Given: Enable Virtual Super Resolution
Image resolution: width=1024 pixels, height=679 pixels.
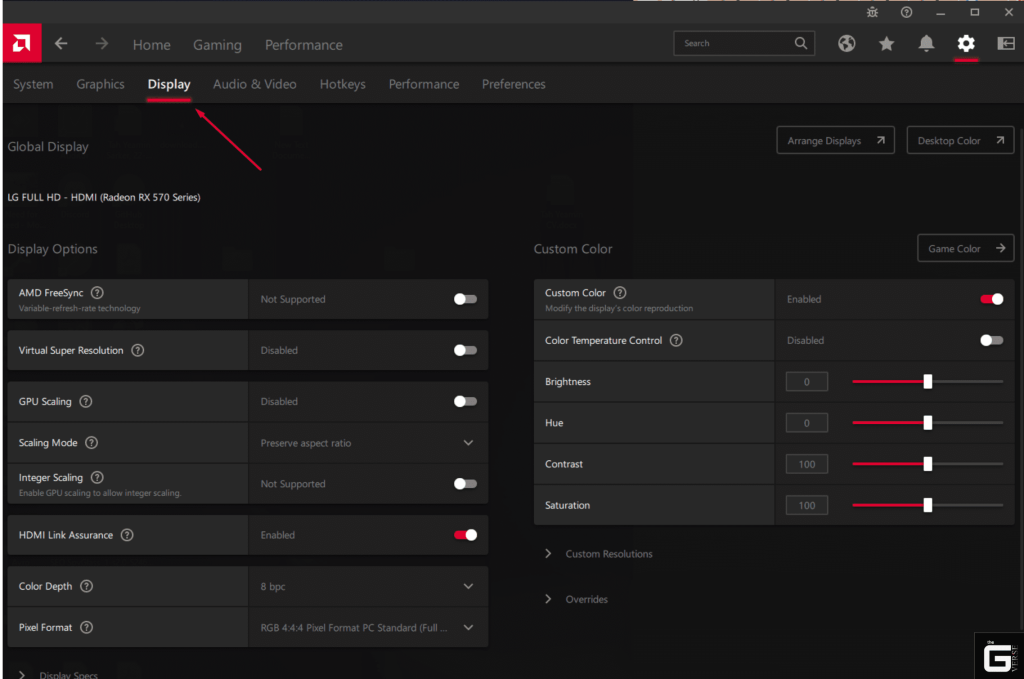Looking at the screenshot, I should (464, 350).
